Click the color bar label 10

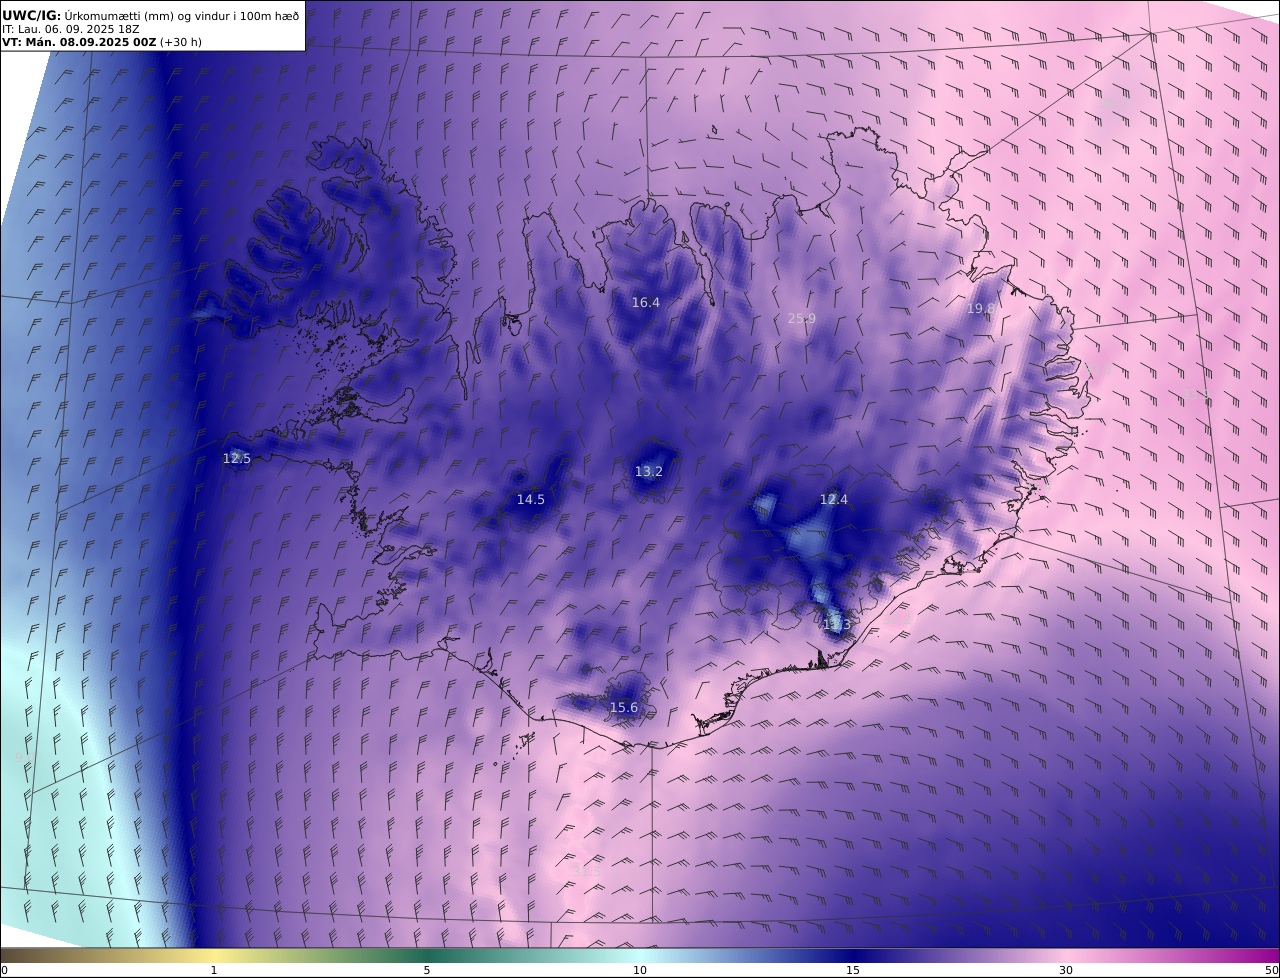click(x=640, y=970)
